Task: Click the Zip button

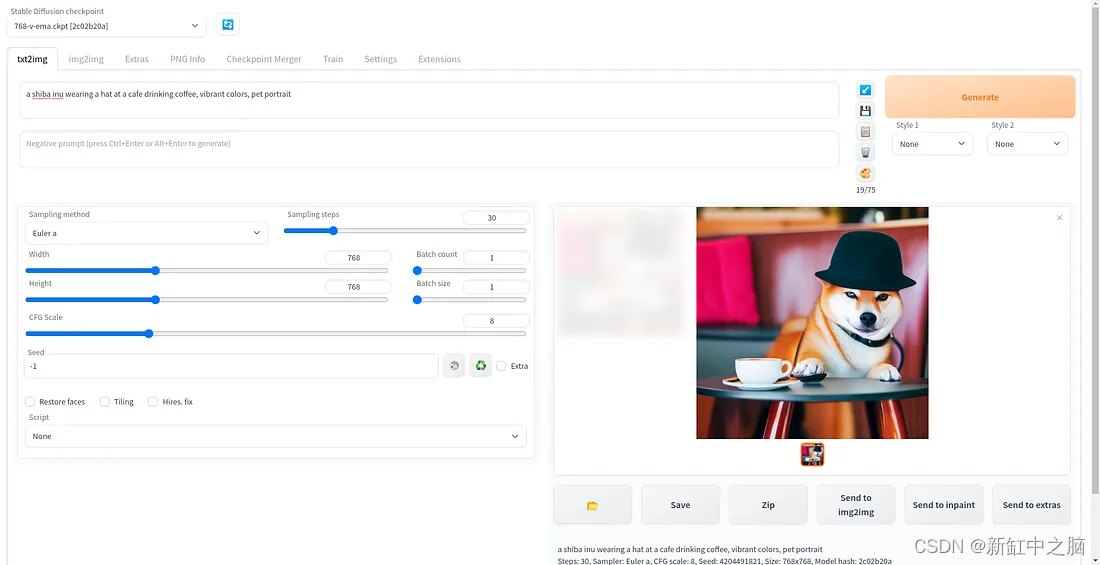Action: point(768,505)
